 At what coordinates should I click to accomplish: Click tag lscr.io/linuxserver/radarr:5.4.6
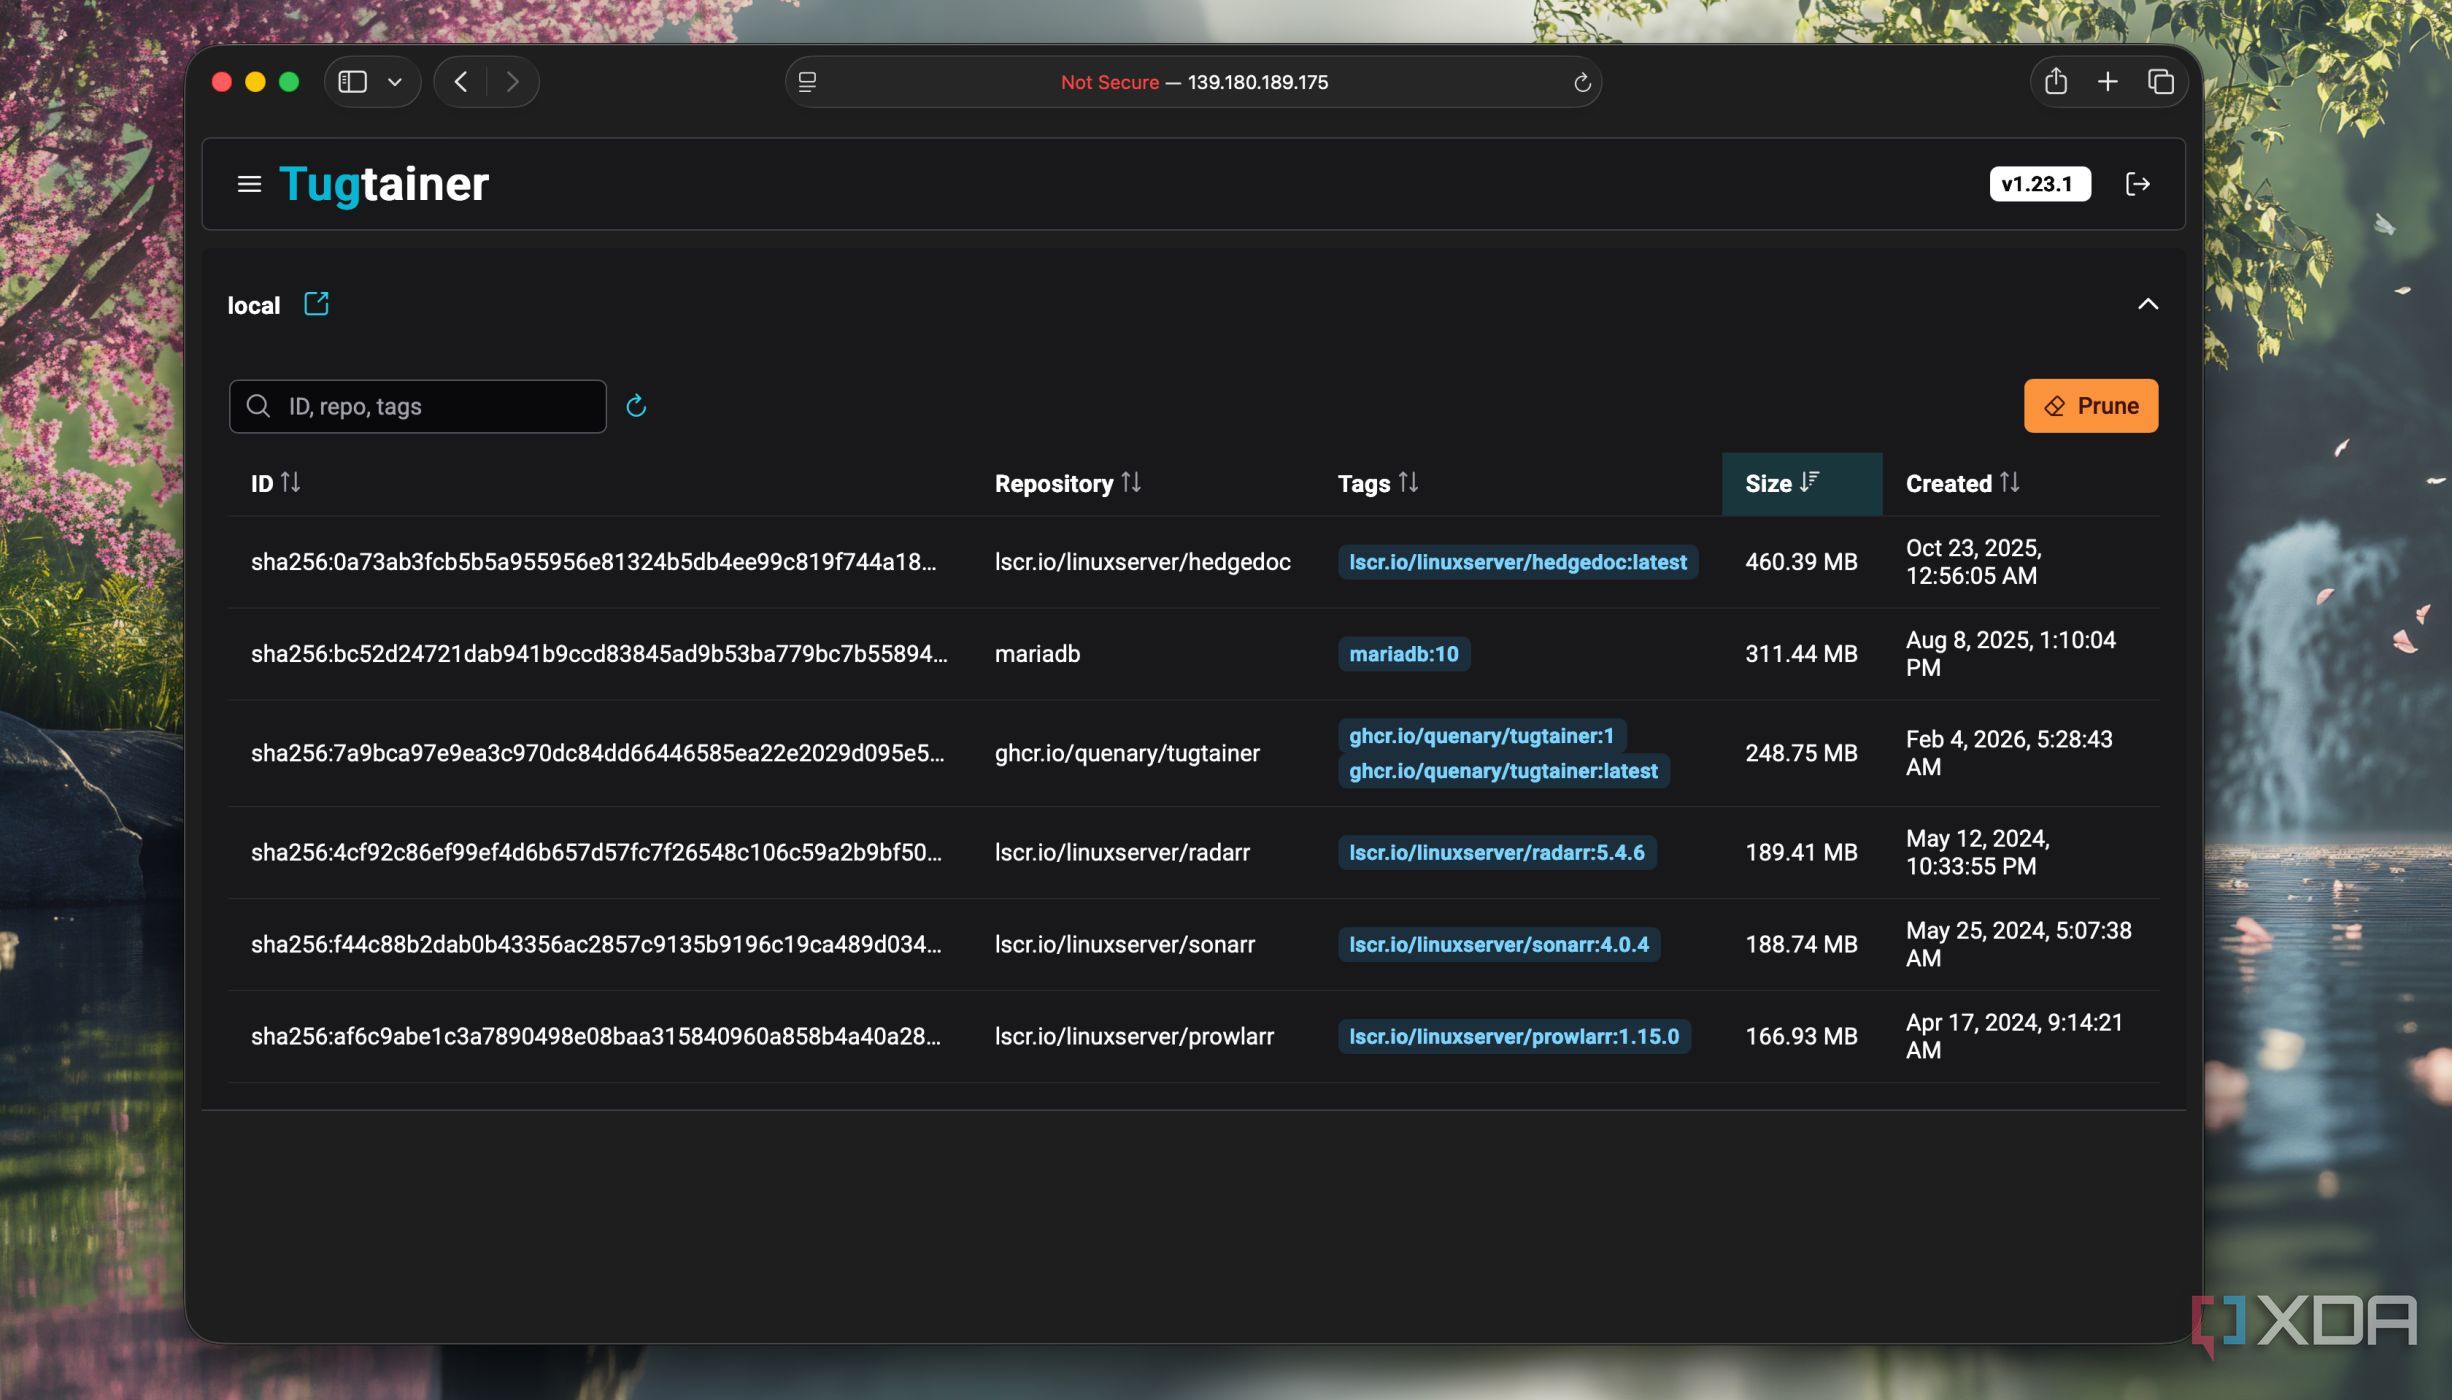pyautogui.click(x=1496, y=853)
